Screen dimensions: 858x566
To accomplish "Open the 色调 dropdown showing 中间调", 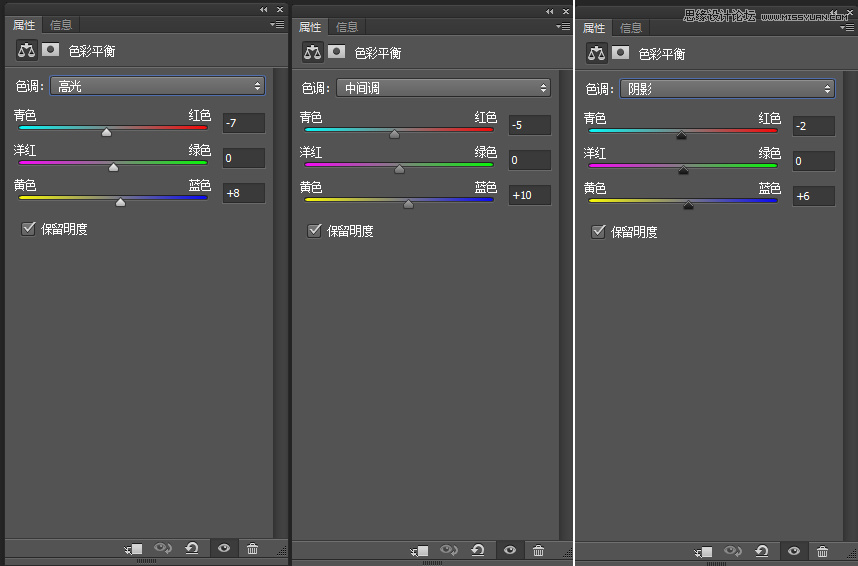I will 443,88.
